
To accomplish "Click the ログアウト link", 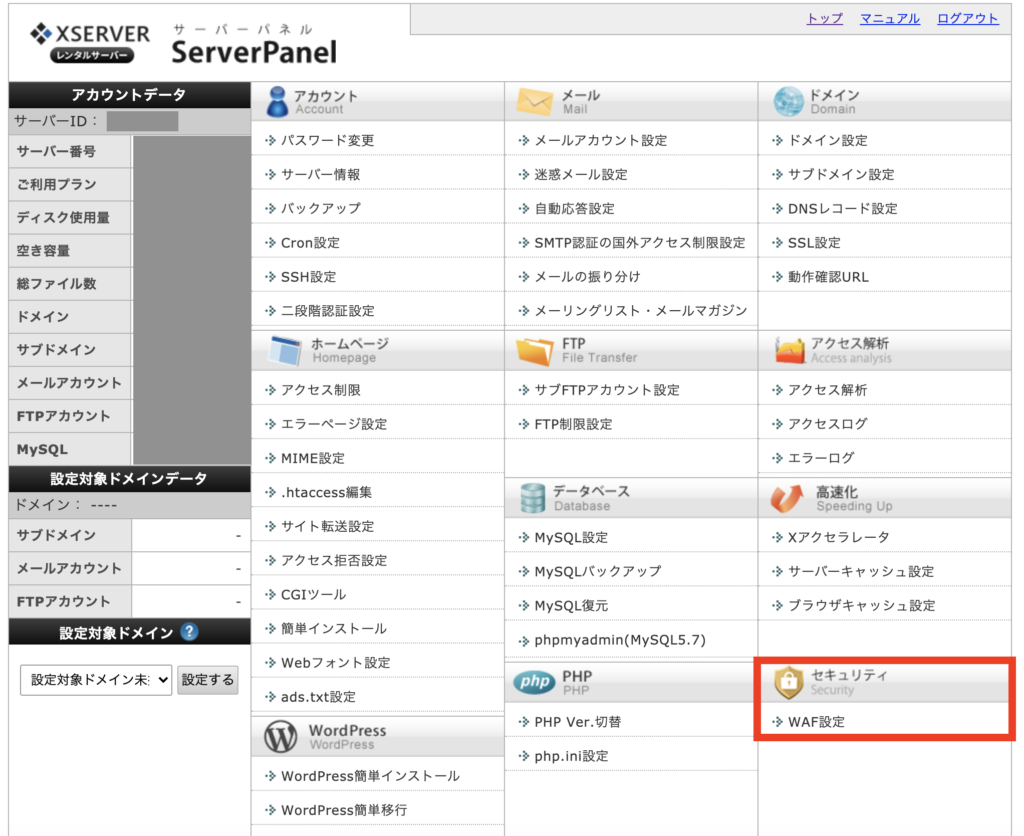I will (968, 18).
